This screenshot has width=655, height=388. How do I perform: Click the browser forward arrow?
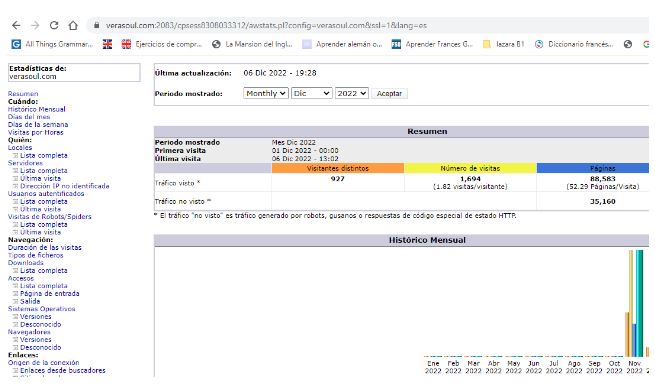click(x=35, y=25)
